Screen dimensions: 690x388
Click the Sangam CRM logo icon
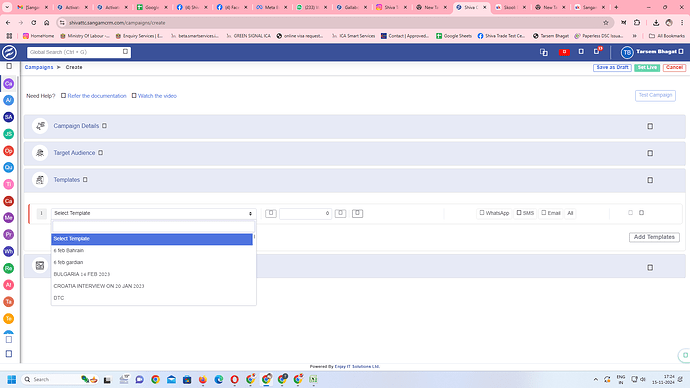[x=9, y=52]
